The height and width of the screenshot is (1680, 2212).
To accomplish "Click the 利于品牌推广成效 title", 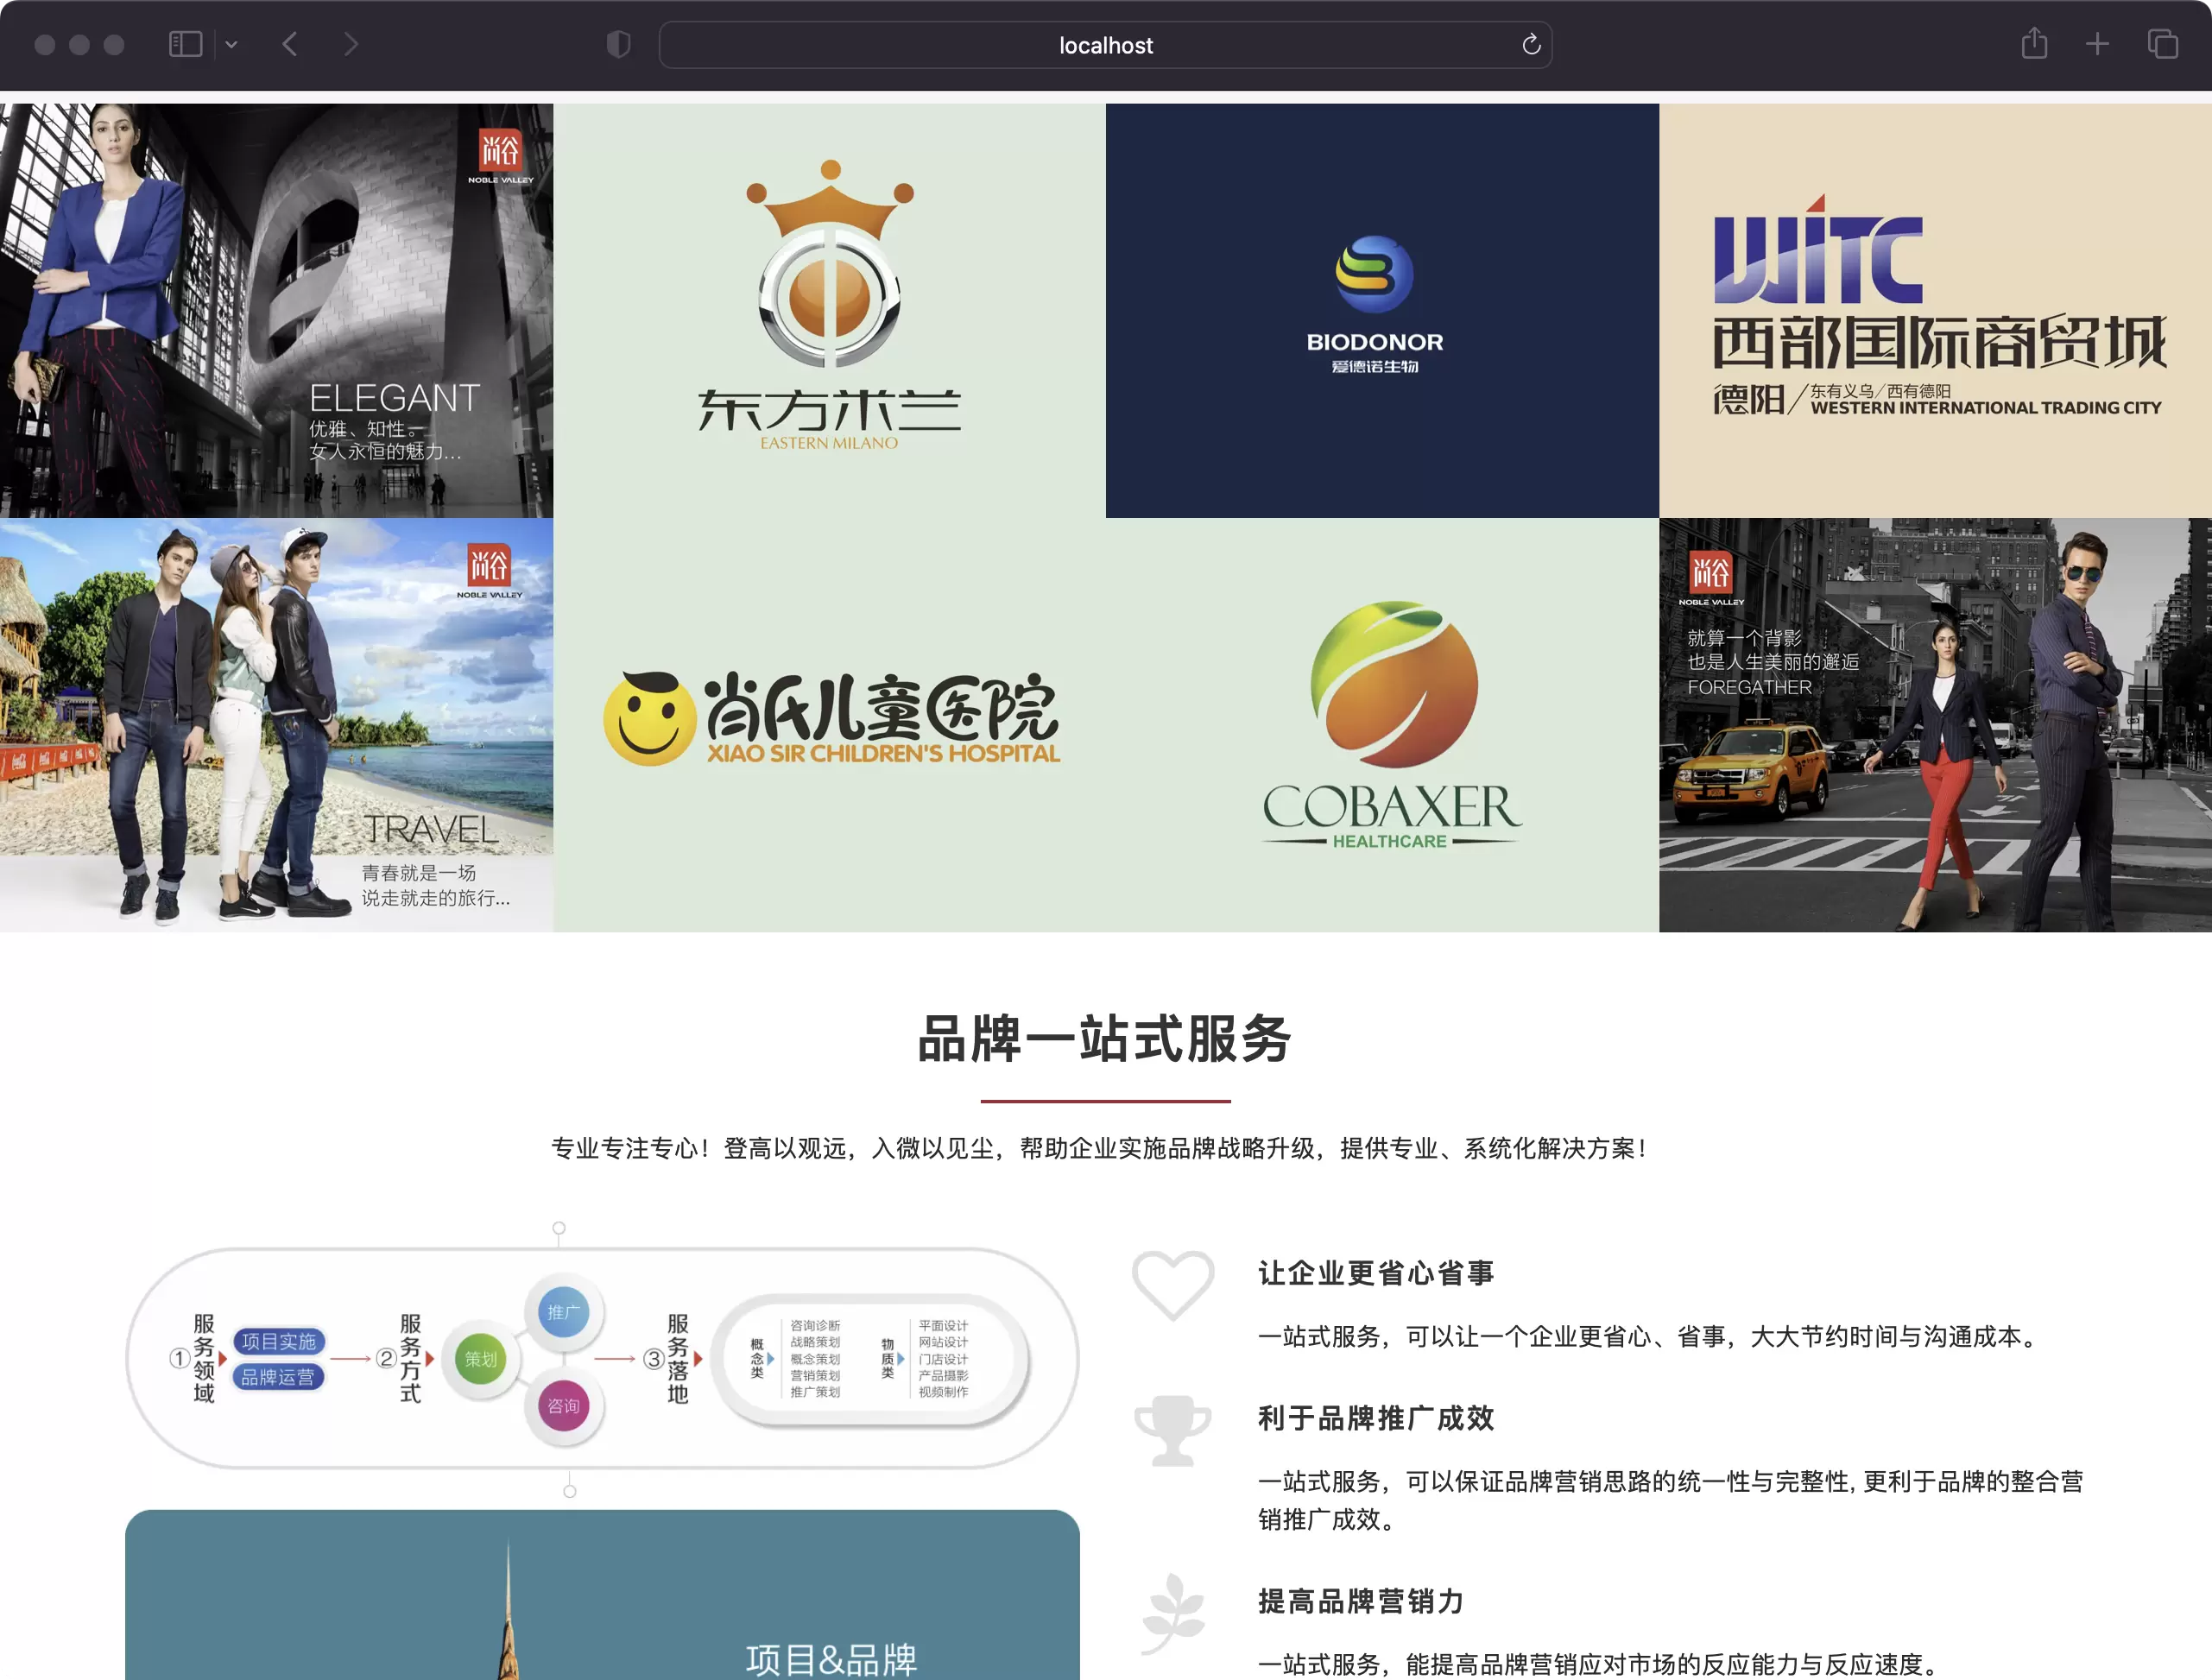I will pyautogui.click(x=1376, y=1418).
